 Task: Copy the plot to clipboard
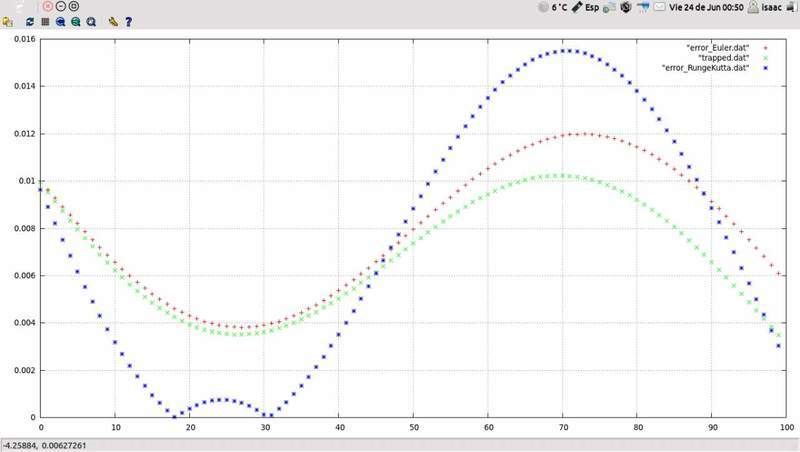[8, 21]
